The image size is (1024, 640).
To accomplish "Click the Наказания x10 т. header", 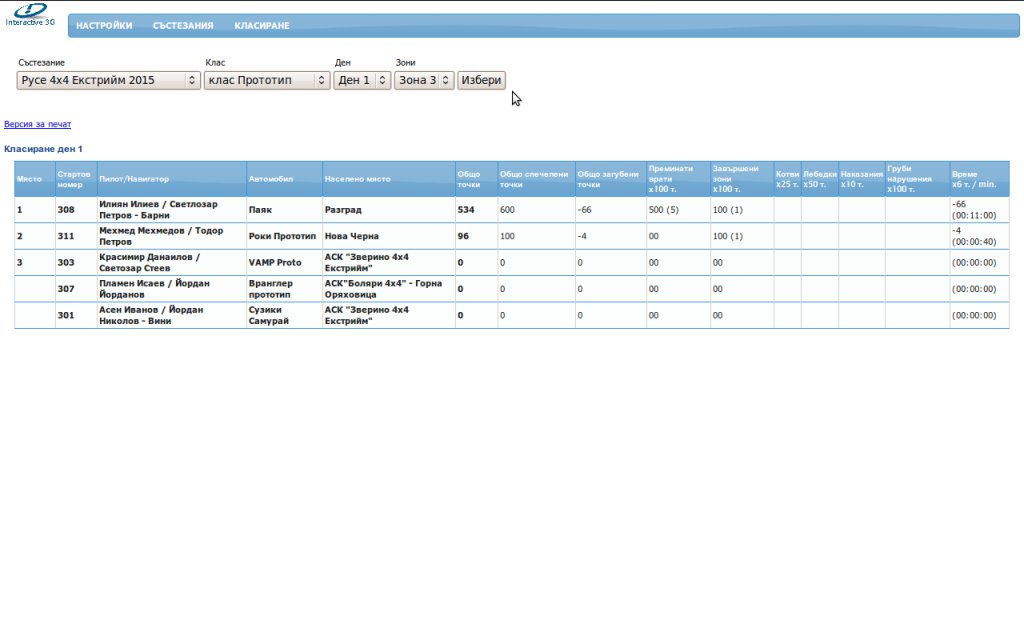I will (861, 179).
